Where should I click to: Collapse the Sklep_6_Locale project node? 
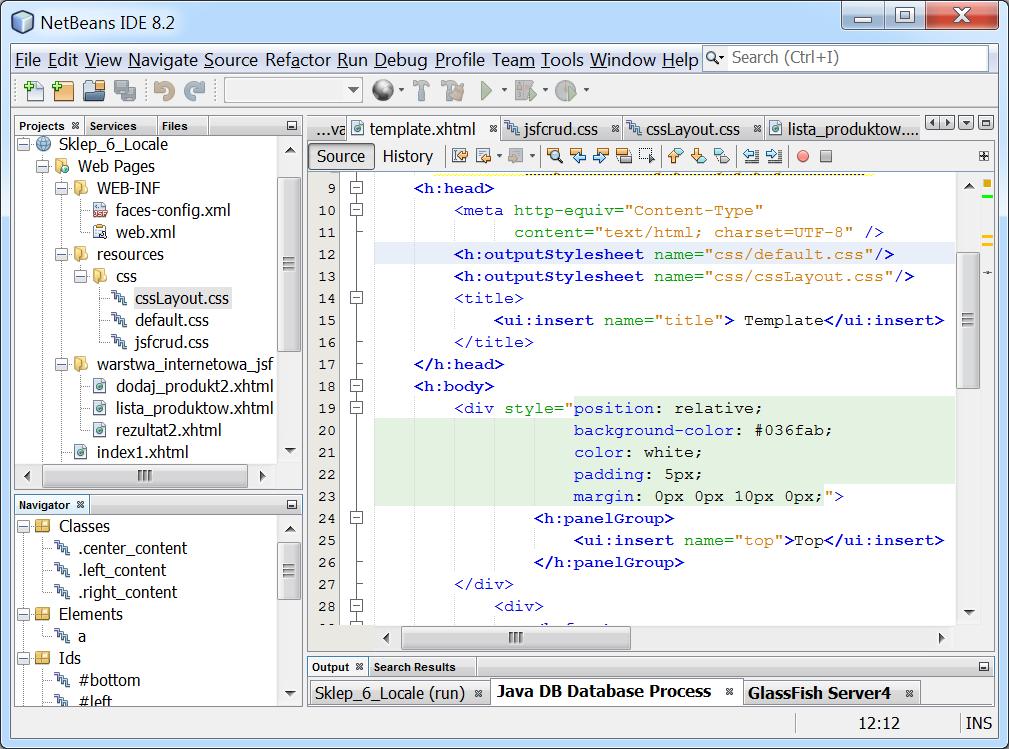click(x=24, y=144)
